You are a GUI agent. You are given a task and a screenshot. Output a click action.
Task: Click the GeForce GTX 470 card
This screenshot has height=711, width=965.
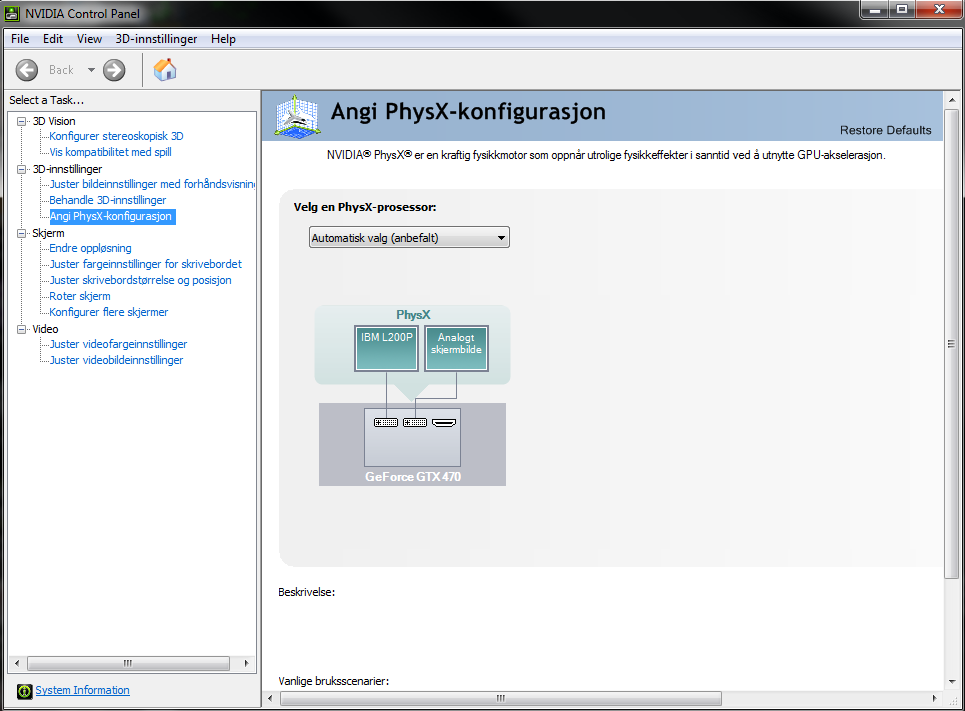[412, 444]
